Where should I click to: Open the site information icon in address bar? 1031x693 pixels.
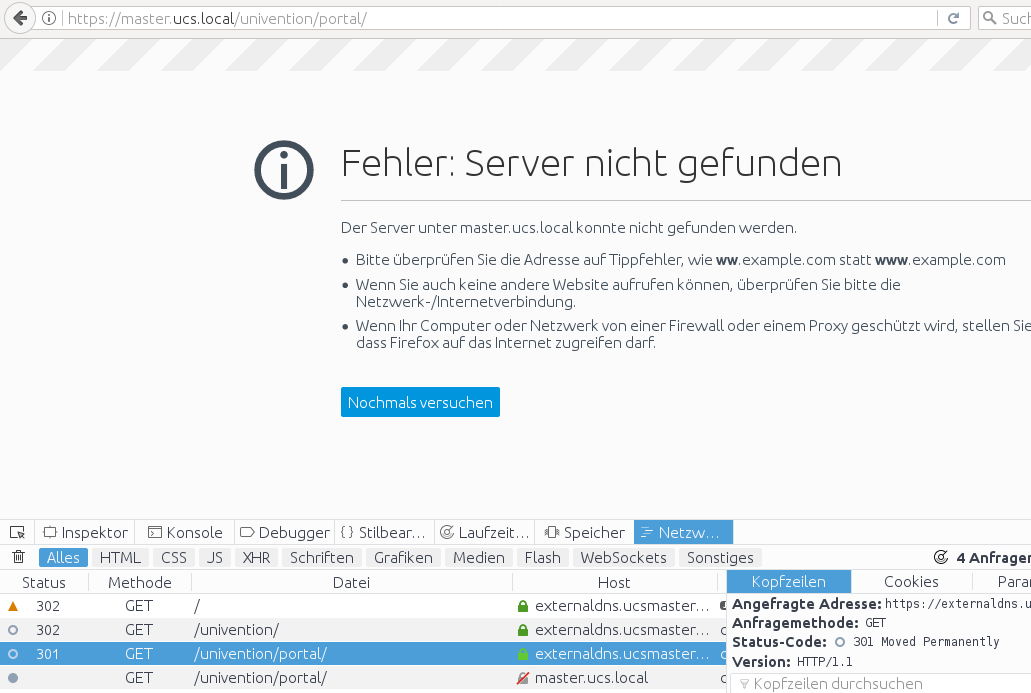[50, 19]
